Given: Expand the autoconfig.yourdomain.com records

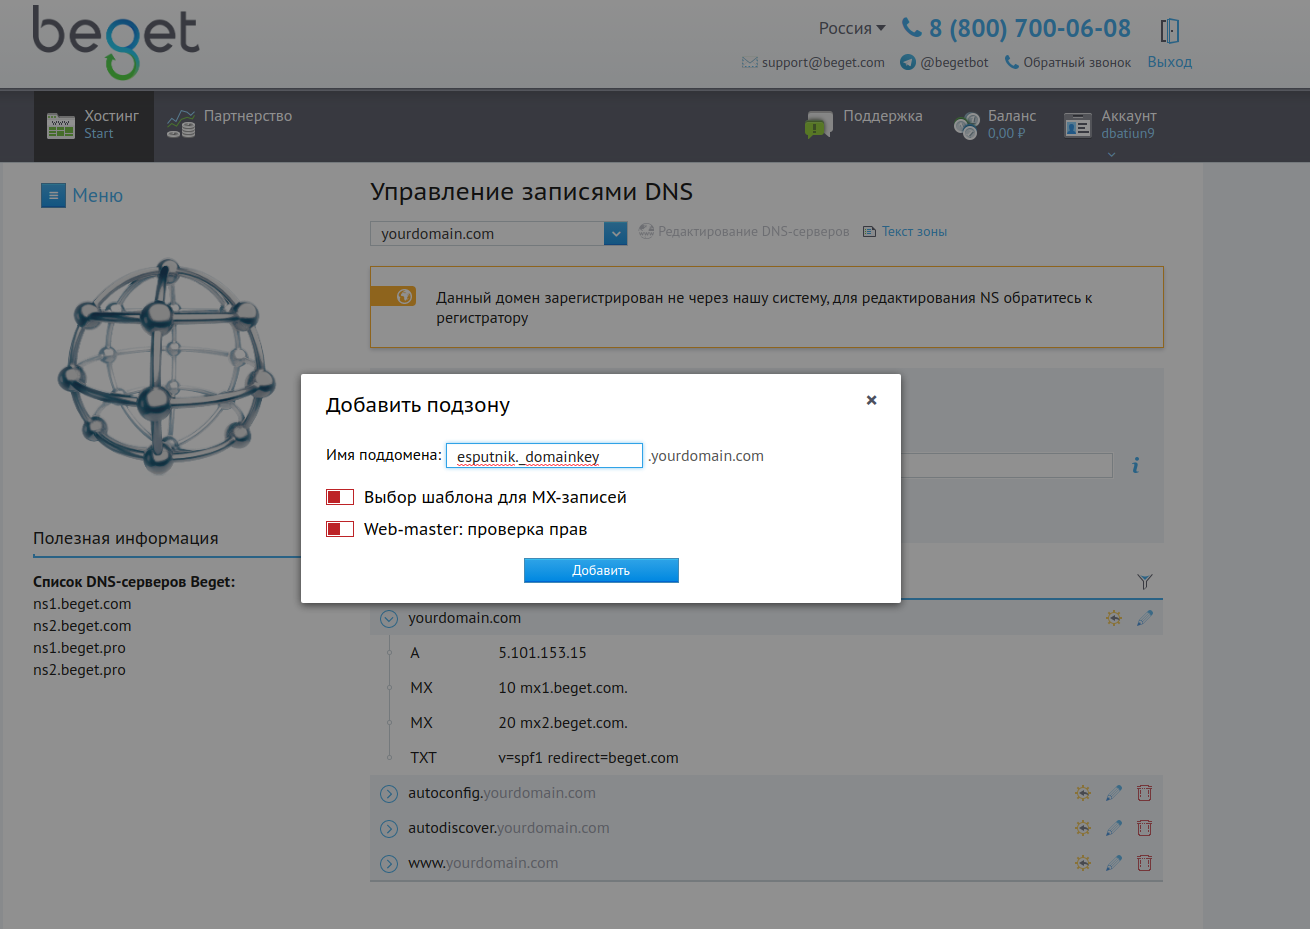Looking at the screenshot, I should coord(389,794).
